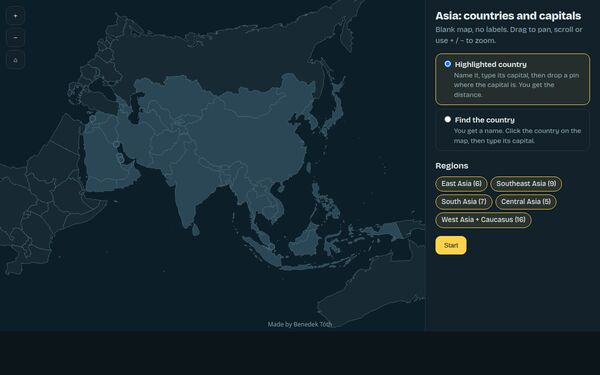Viewport: 600px width, 375px height.
Task: Toggle the South Asia (7) region chip
Action: pyautogui.click(x=464, y=202)
